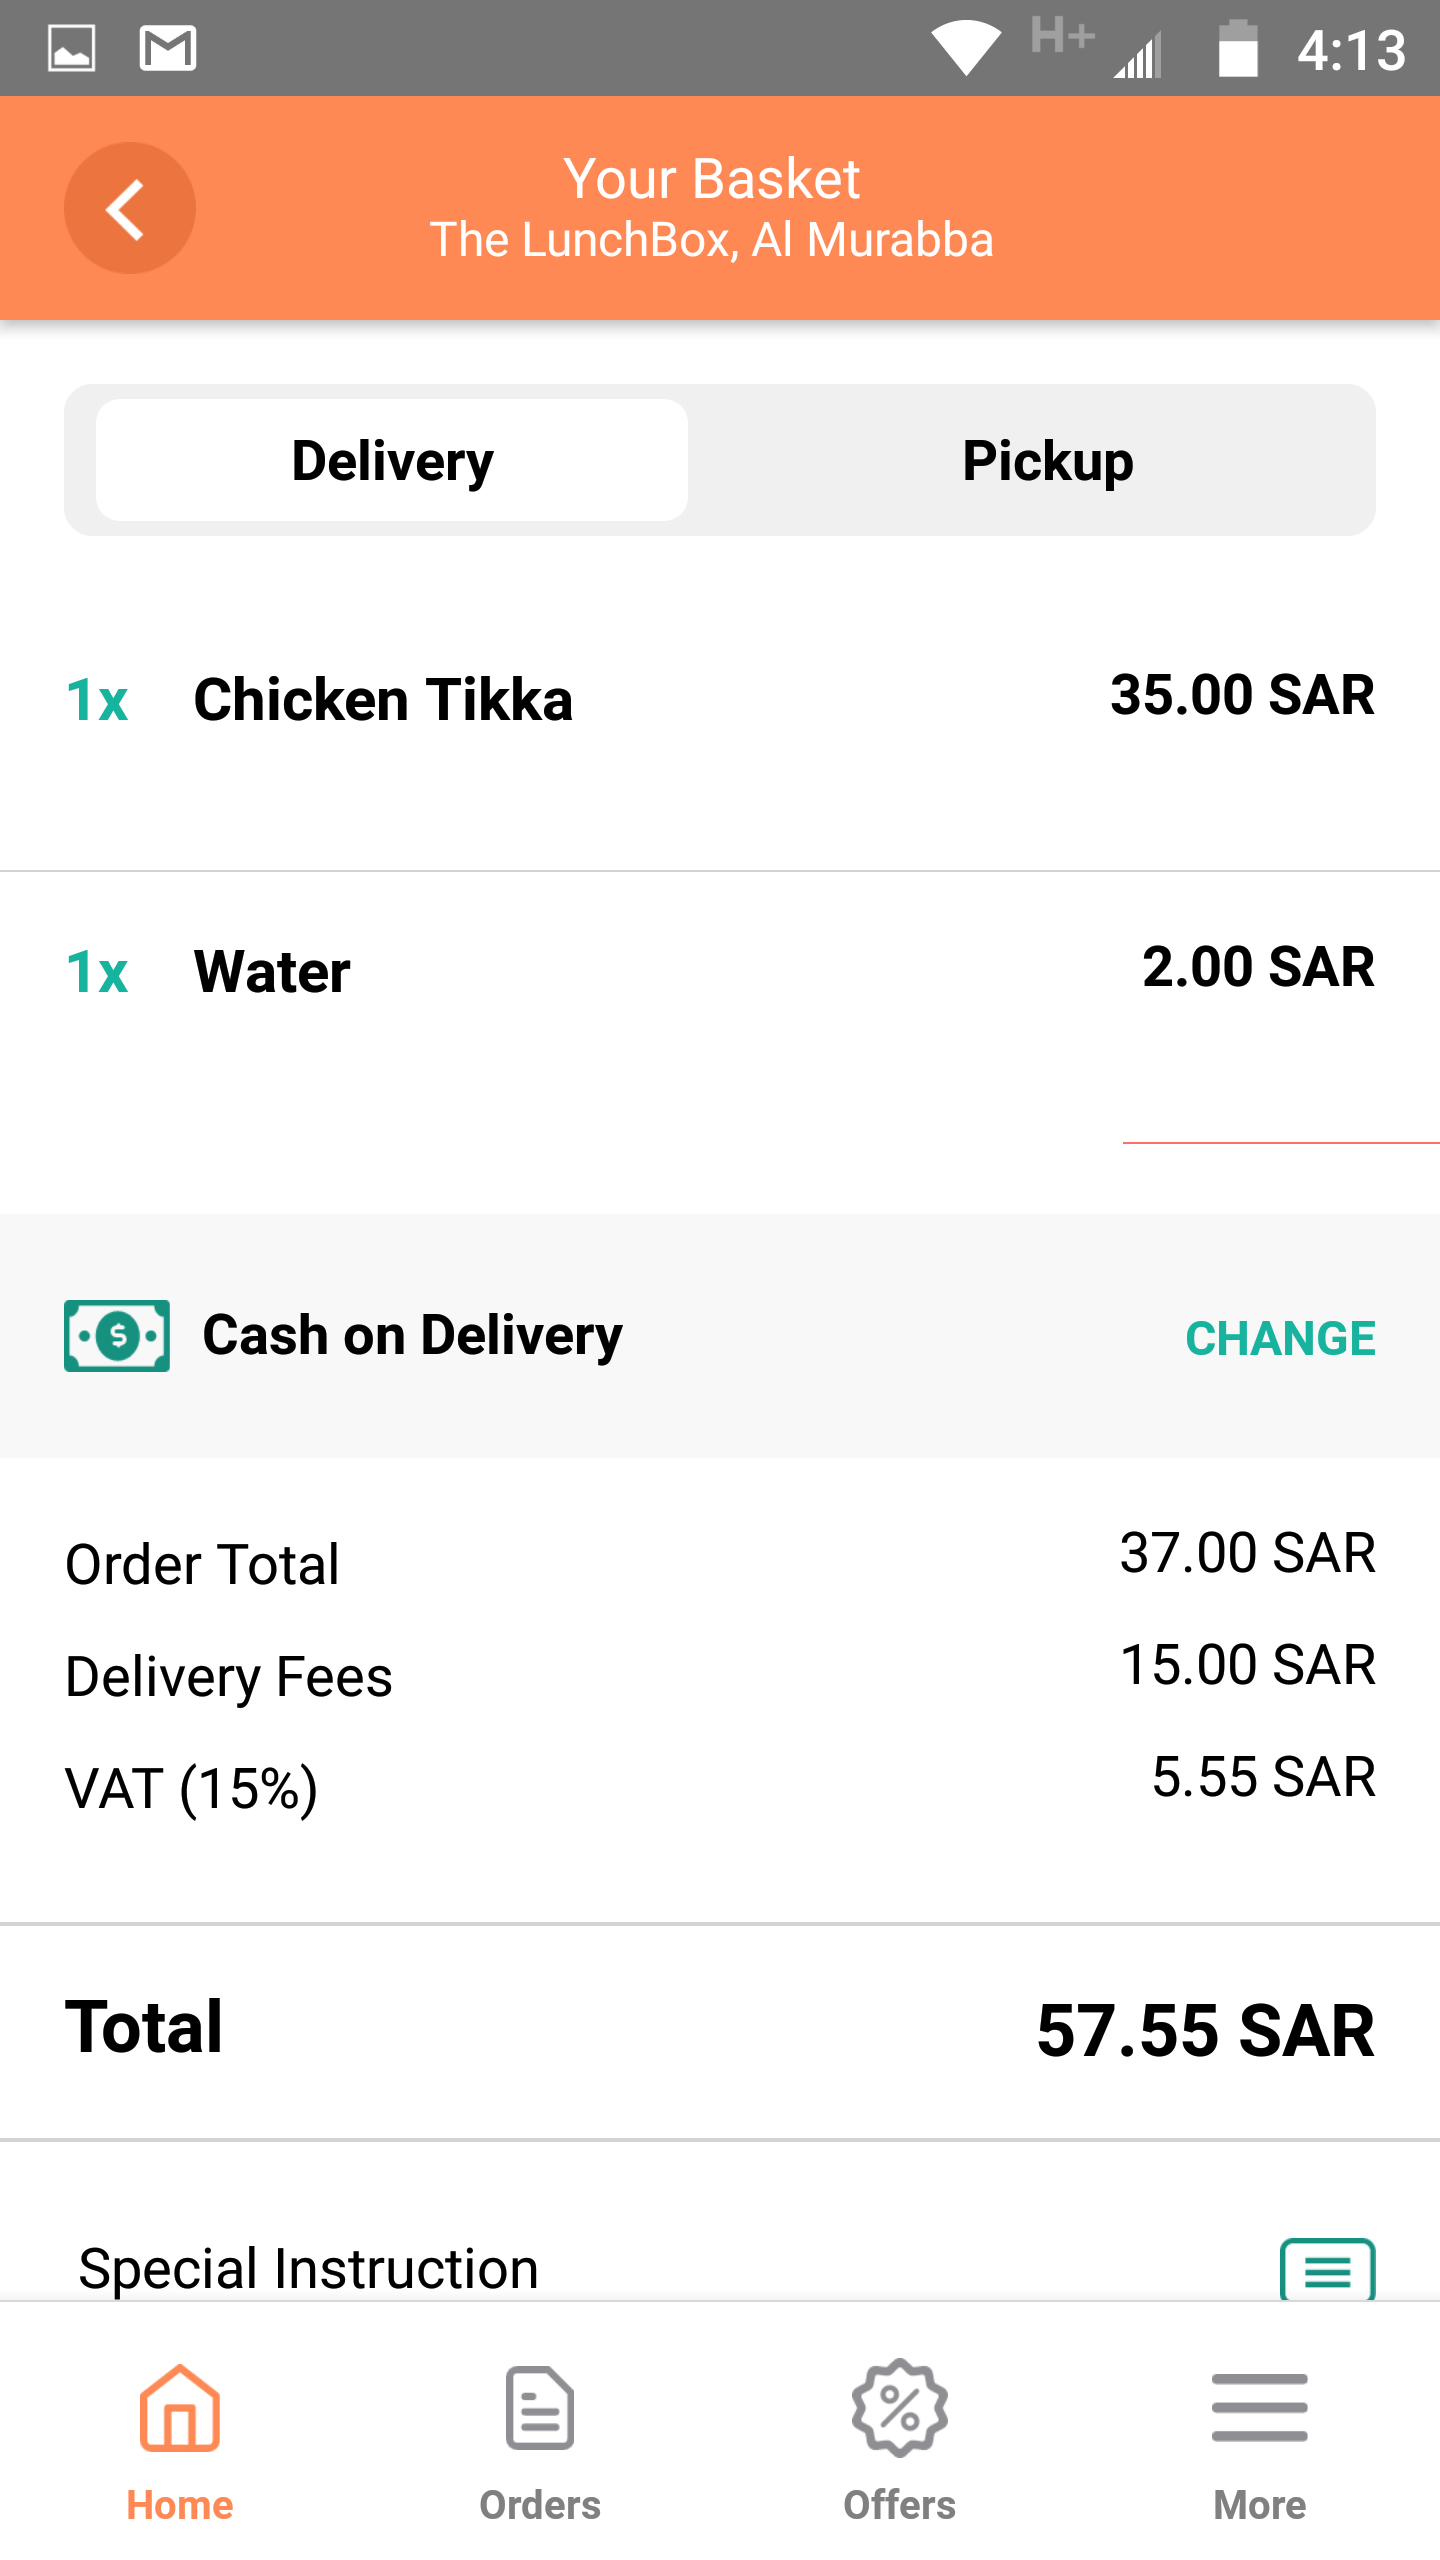
Task: Tap the back arrow in the basket header
Action: click(130, 208)
